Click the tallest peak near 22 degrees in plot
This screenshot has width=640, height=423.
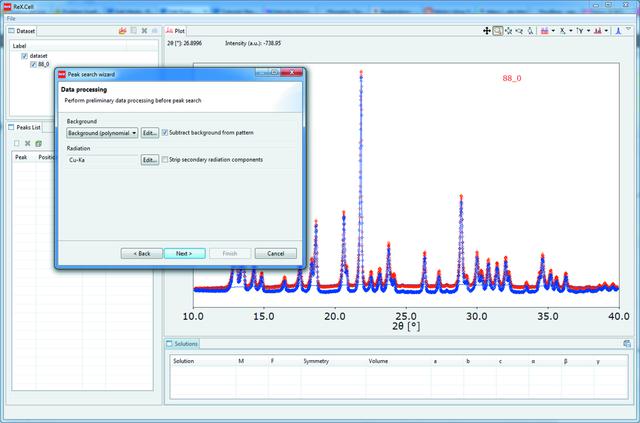(x=361, y=73)
